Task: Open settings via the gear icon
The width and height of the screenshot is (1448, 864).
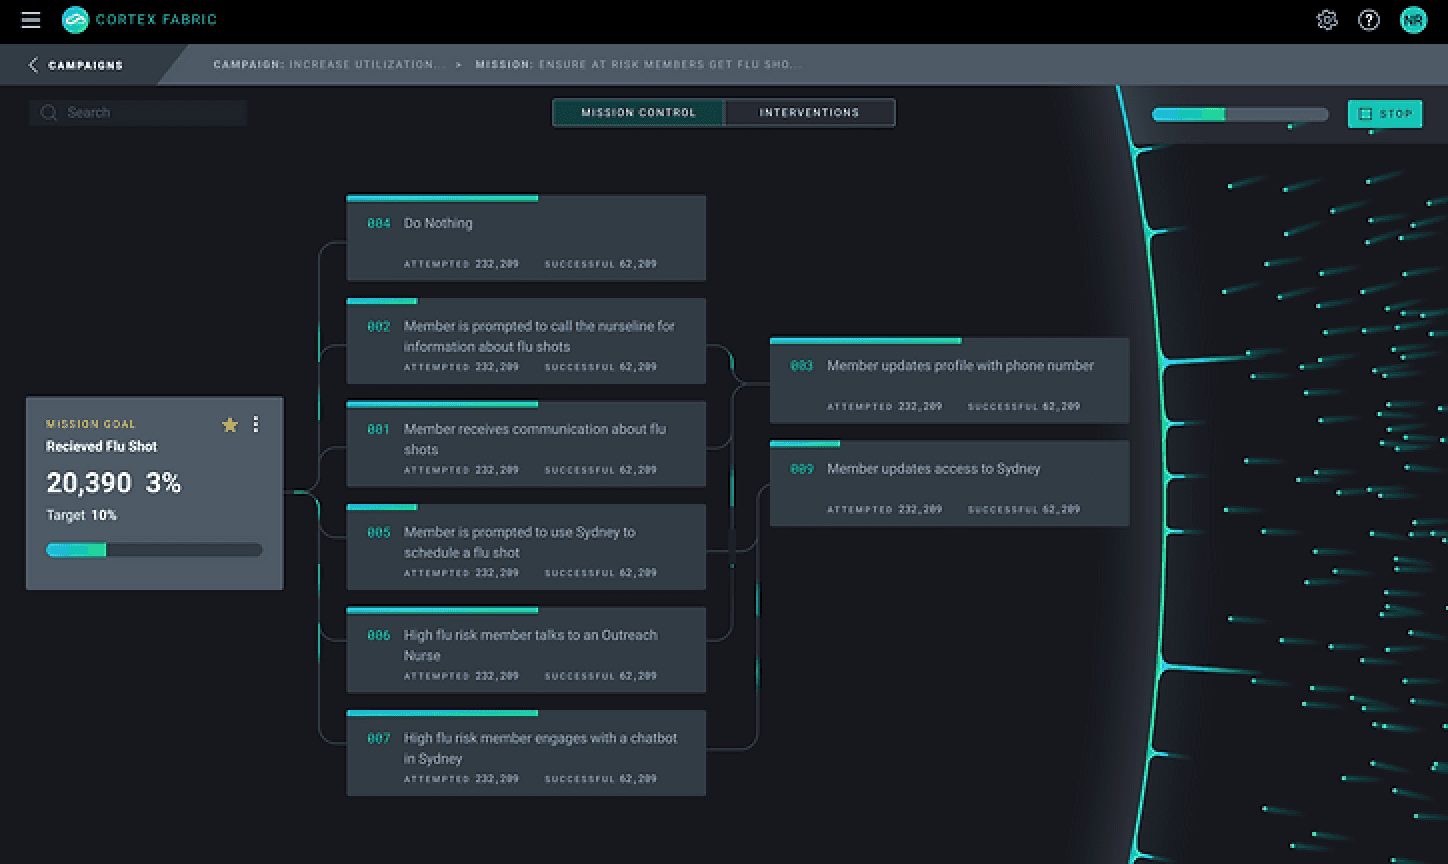Action: [1327, 20]
